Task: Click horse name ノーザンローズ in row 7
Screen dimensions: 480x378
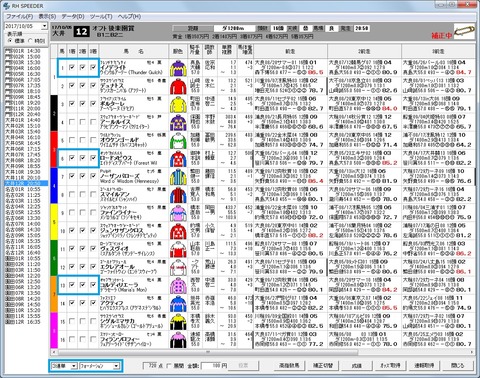Action: pos(120,176)
